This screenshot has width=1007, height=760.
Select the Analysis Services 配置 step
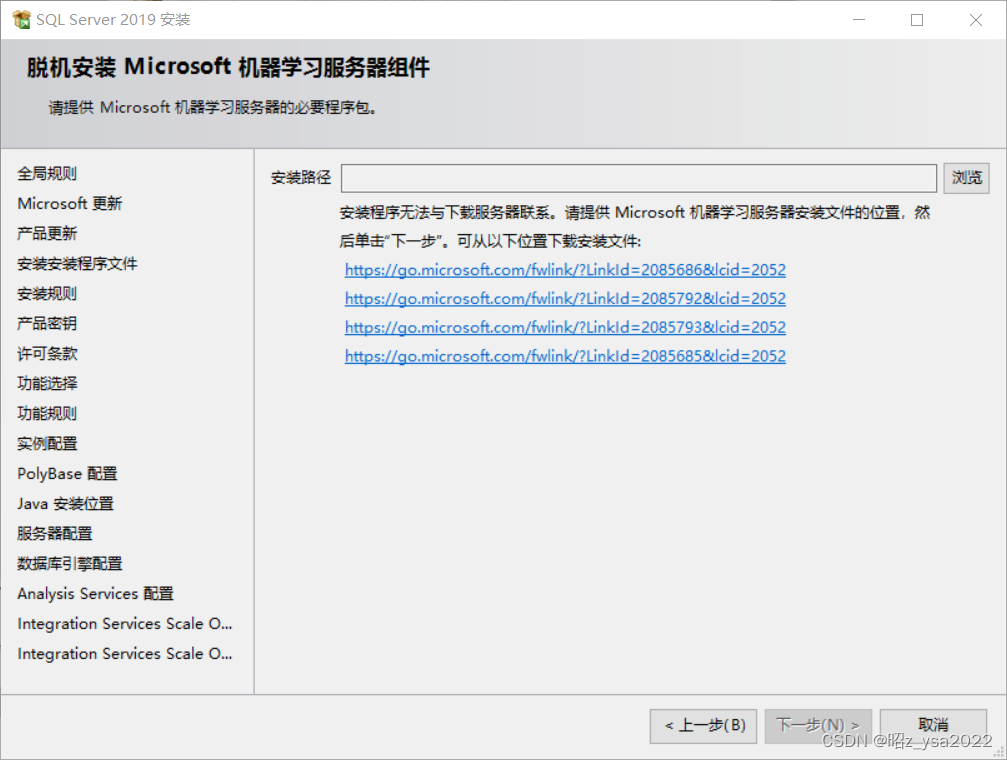96,594
